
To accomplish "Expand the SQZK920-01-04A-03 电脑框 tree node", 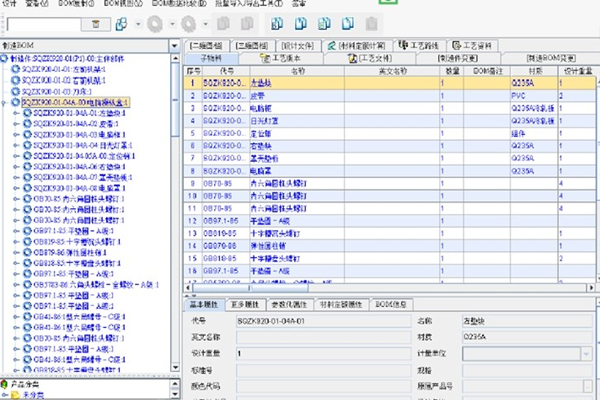I will tap(16, 135).
